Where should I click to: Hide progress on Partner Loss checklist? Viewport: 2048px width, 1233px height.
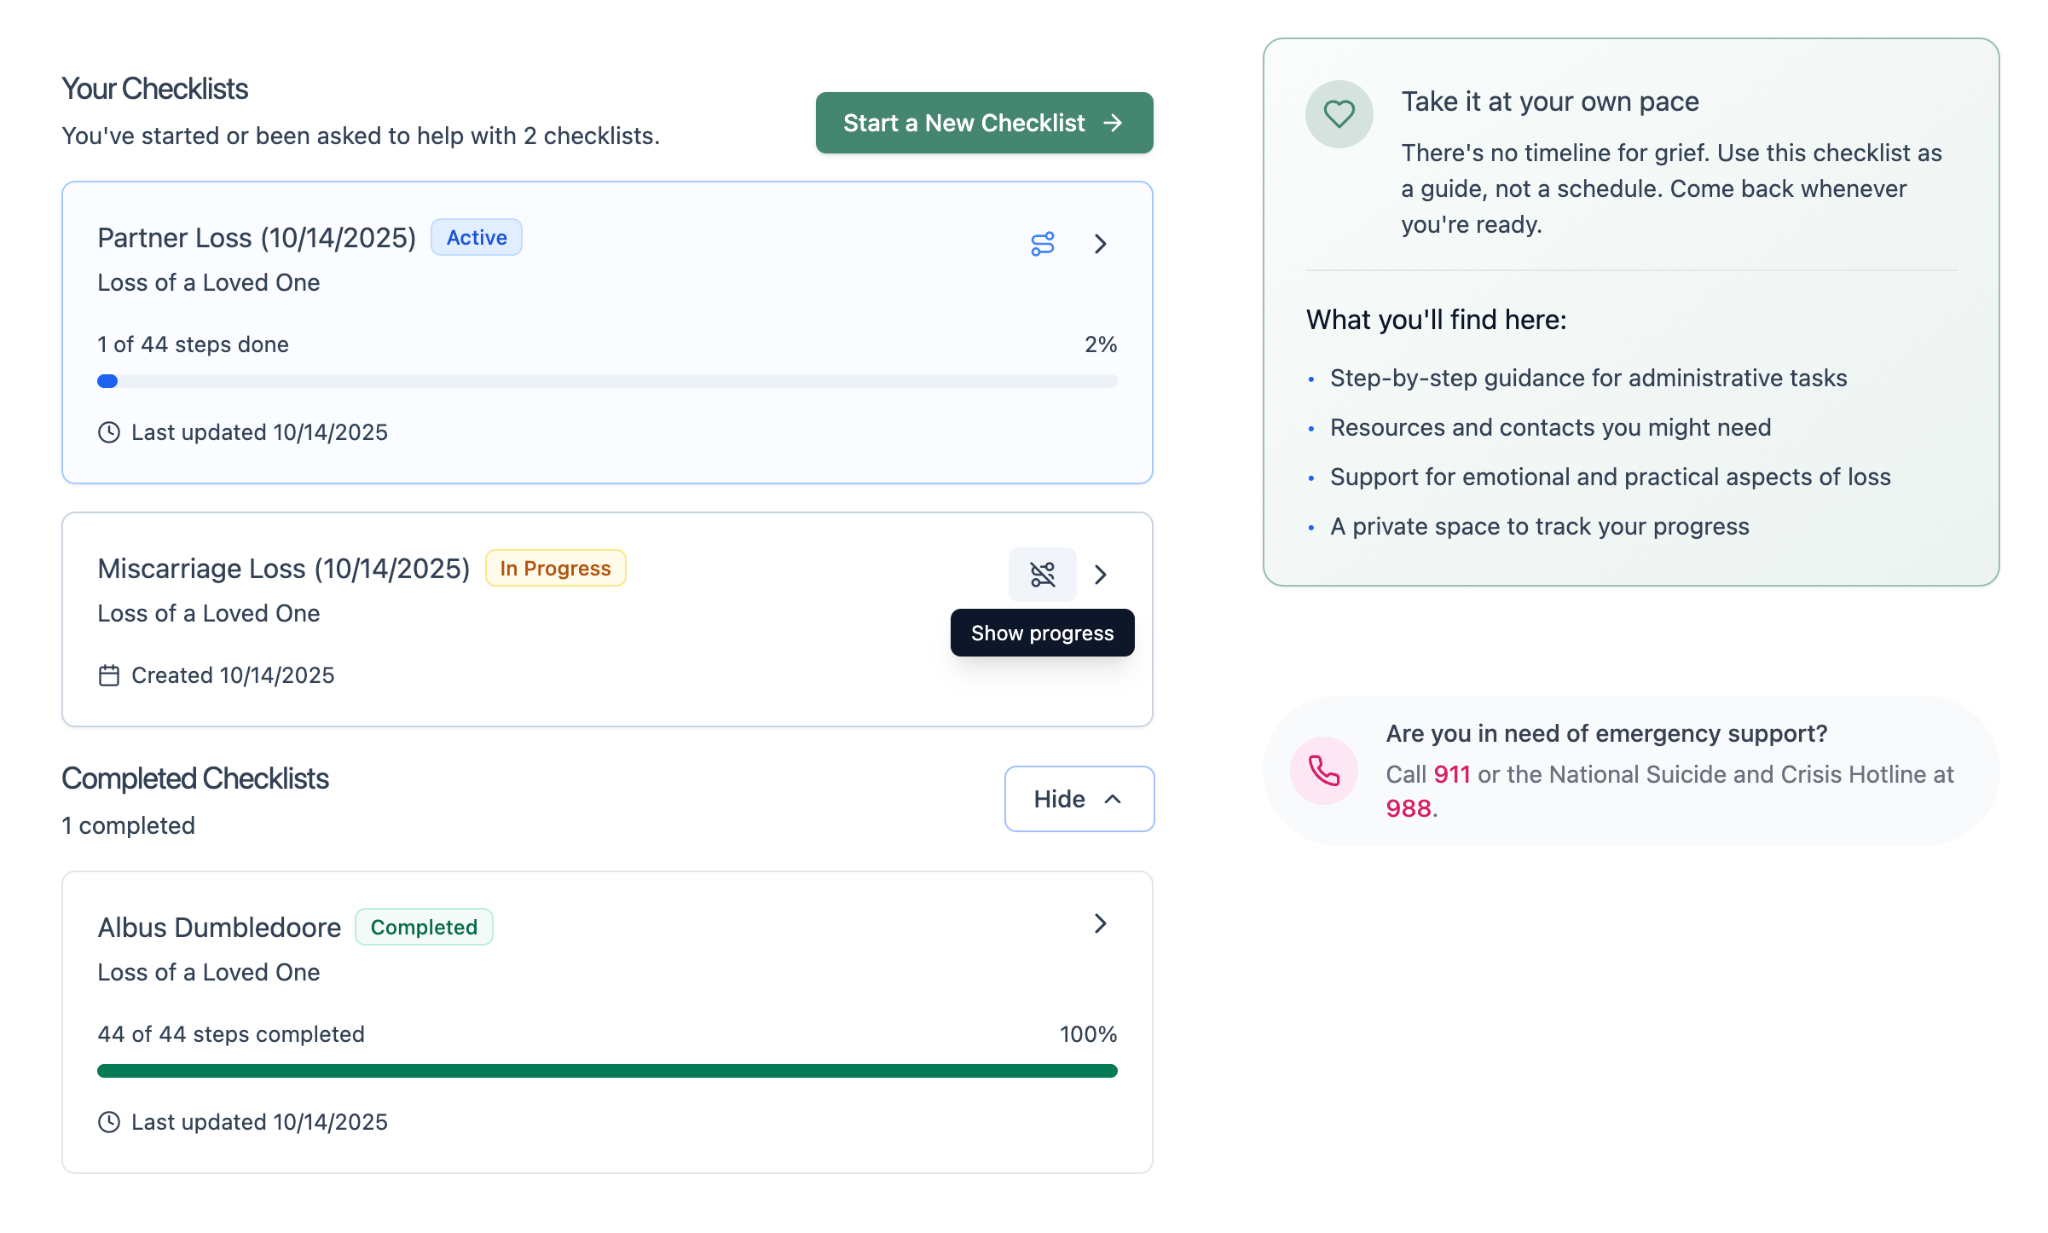pos(1042,244)
